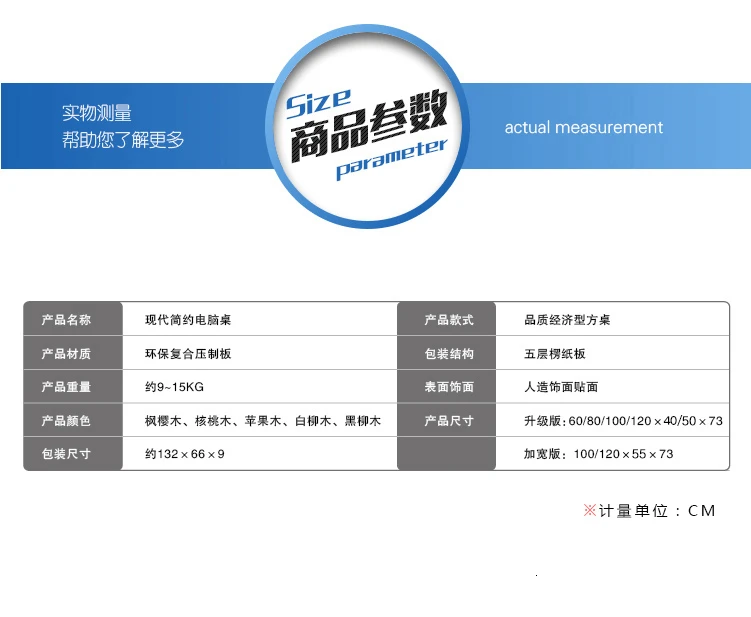Click the 产品款式 label cell
This screenshot has width=751, height=617.
[446, 319]
